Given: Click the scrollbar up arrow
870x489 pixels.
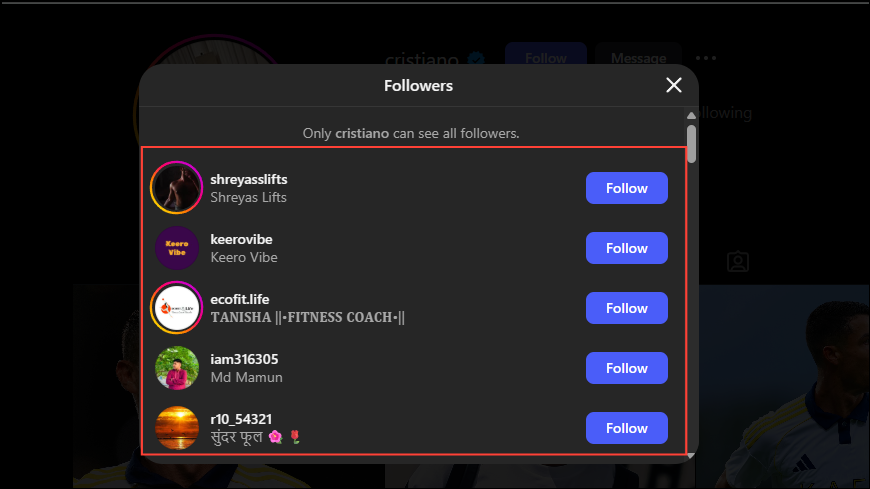Looking at the screenshot, I should click(691, 115).
